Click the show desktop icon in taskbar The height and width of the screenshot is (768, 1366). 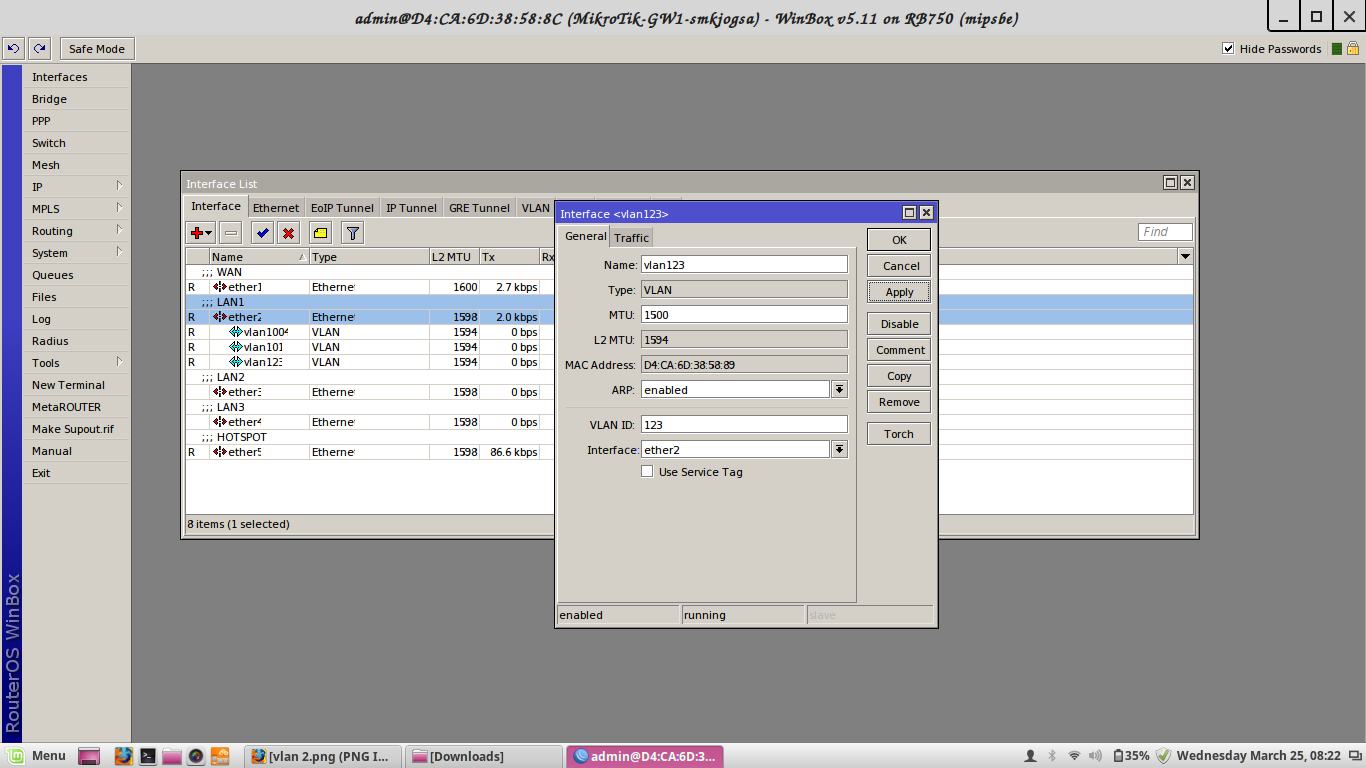tap(89, 756)
